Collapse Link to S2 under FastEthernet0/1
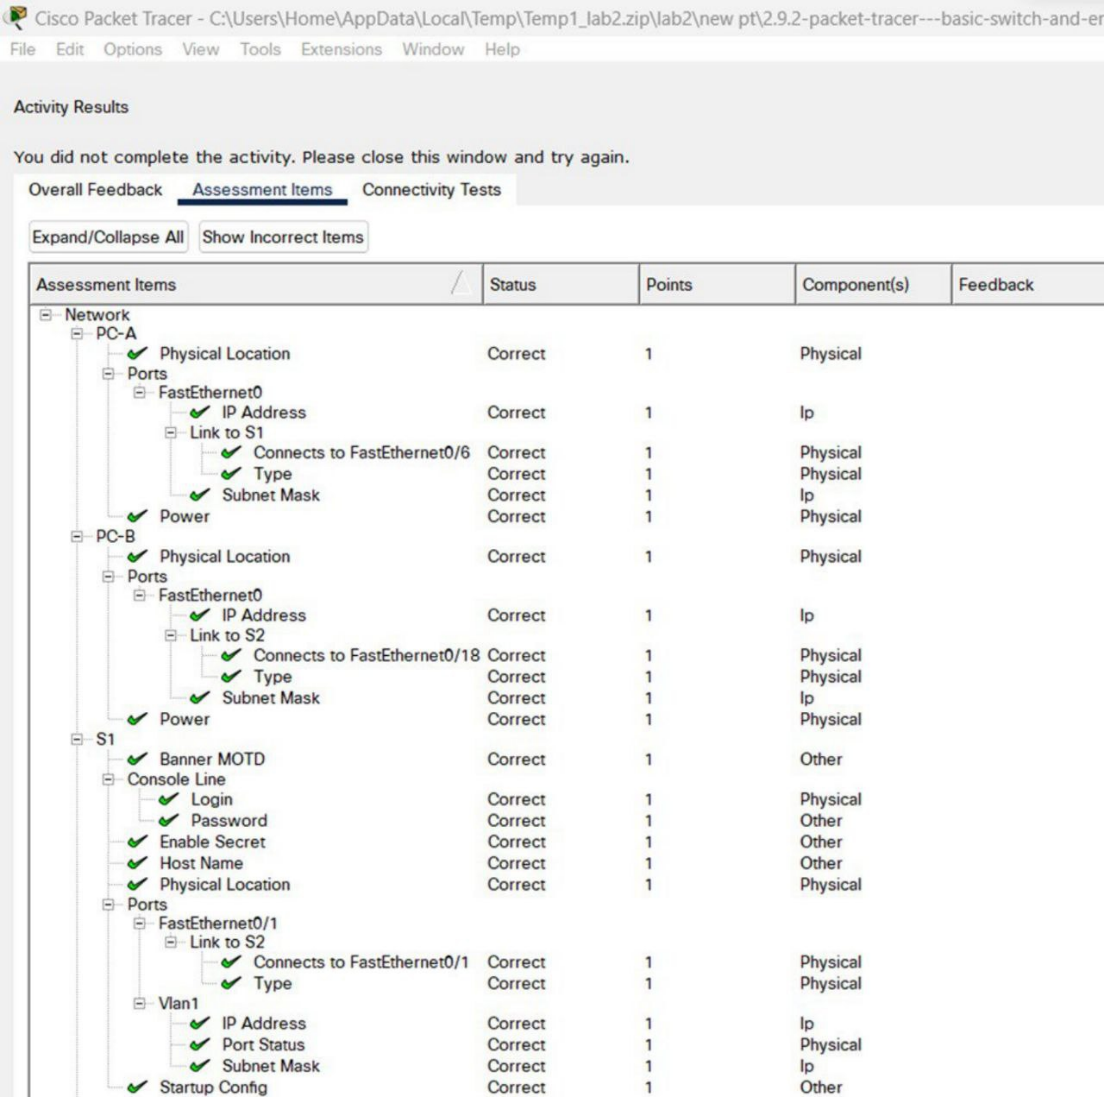Screen dimensions: 1104x1097 coord(170,943)
